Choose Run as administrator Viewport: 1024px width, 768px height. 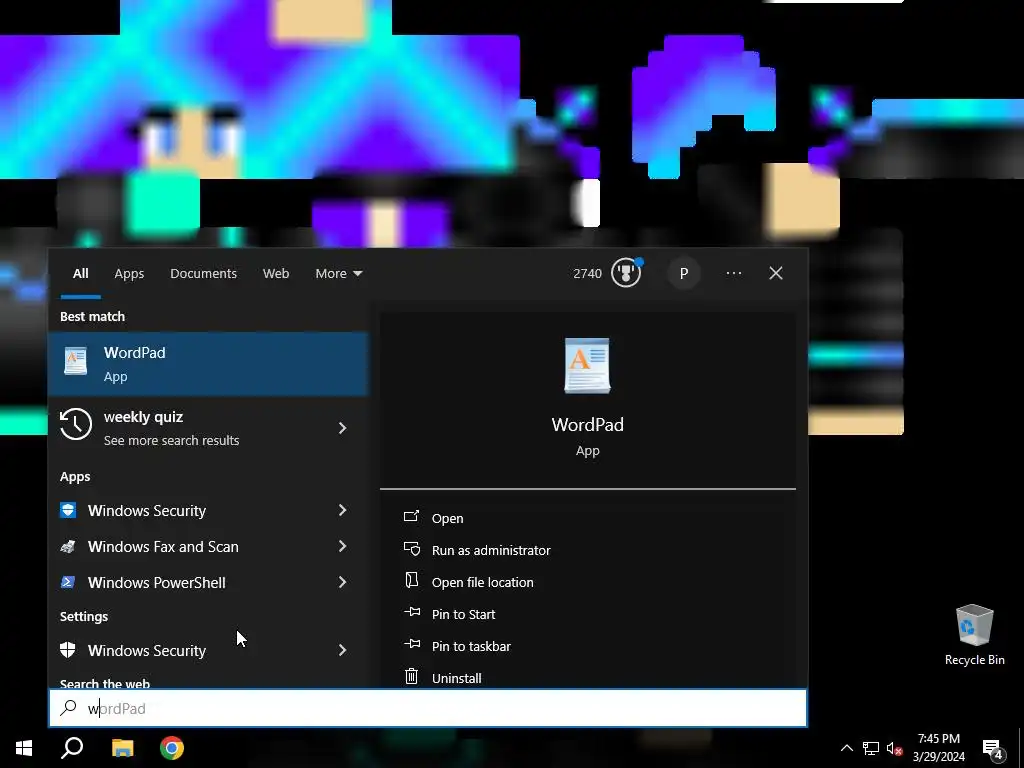coord(491,550)
